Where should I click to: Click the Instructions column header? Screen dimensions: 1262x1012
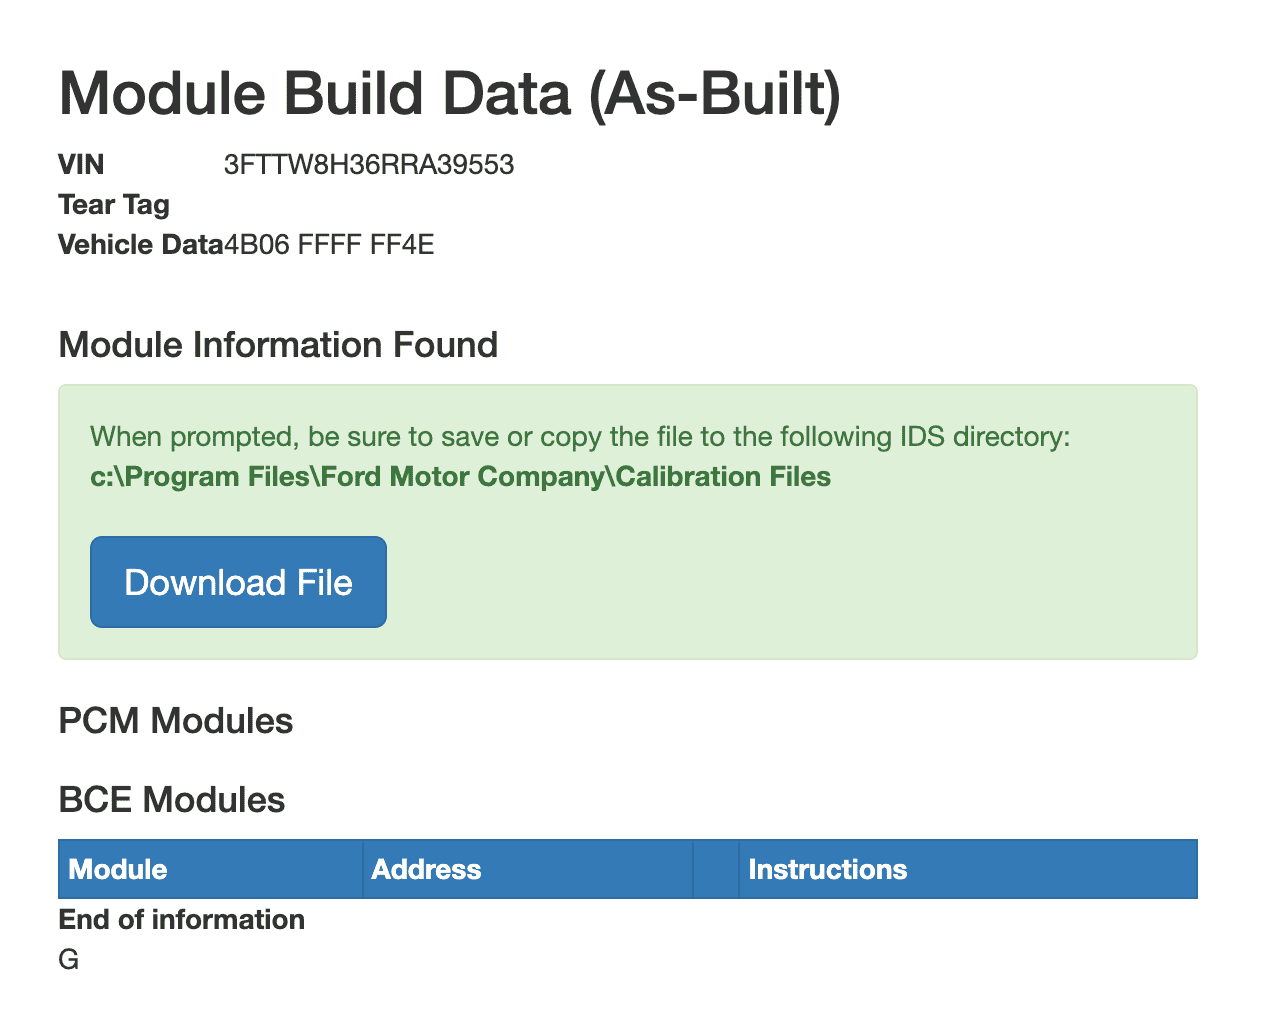point(827,869)
